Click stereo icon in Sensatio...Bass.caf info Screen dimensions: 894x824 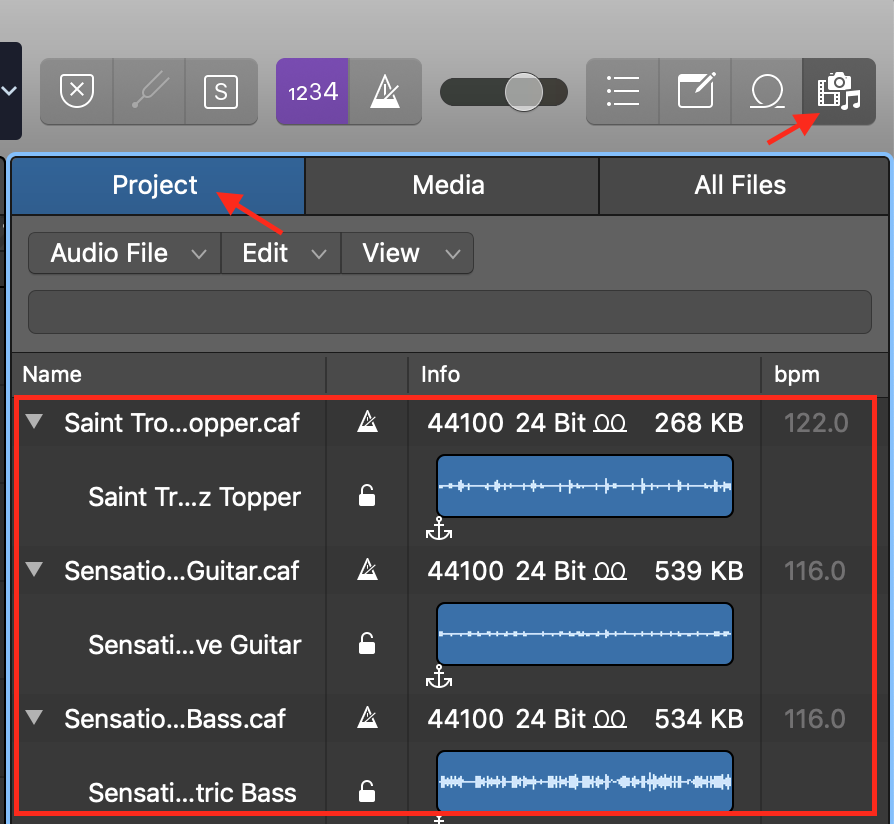(610, 719)
